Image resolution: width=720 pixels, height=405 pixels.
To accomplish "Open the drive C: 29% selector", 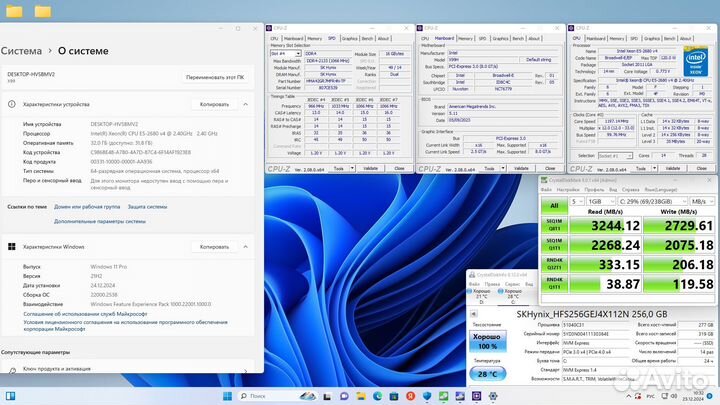I will [x=652, y=201].
